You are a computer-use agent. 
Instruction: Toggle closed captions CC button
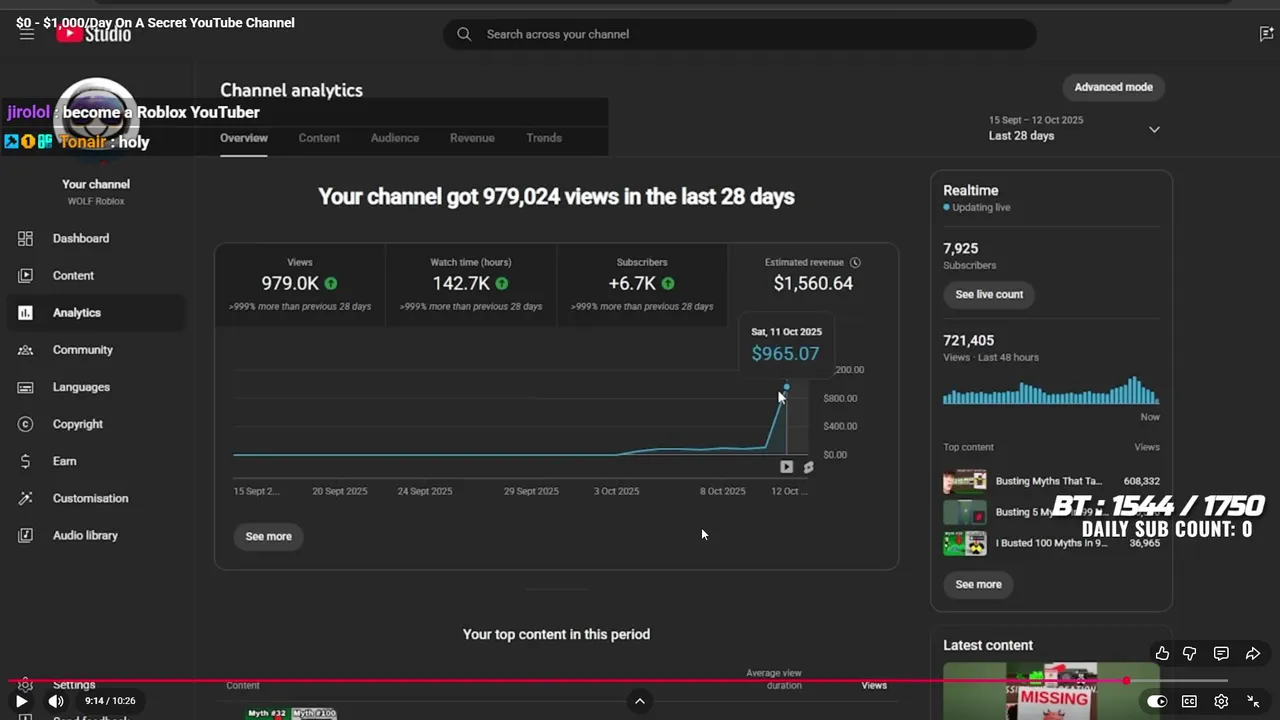click(x=1189, y=701)
